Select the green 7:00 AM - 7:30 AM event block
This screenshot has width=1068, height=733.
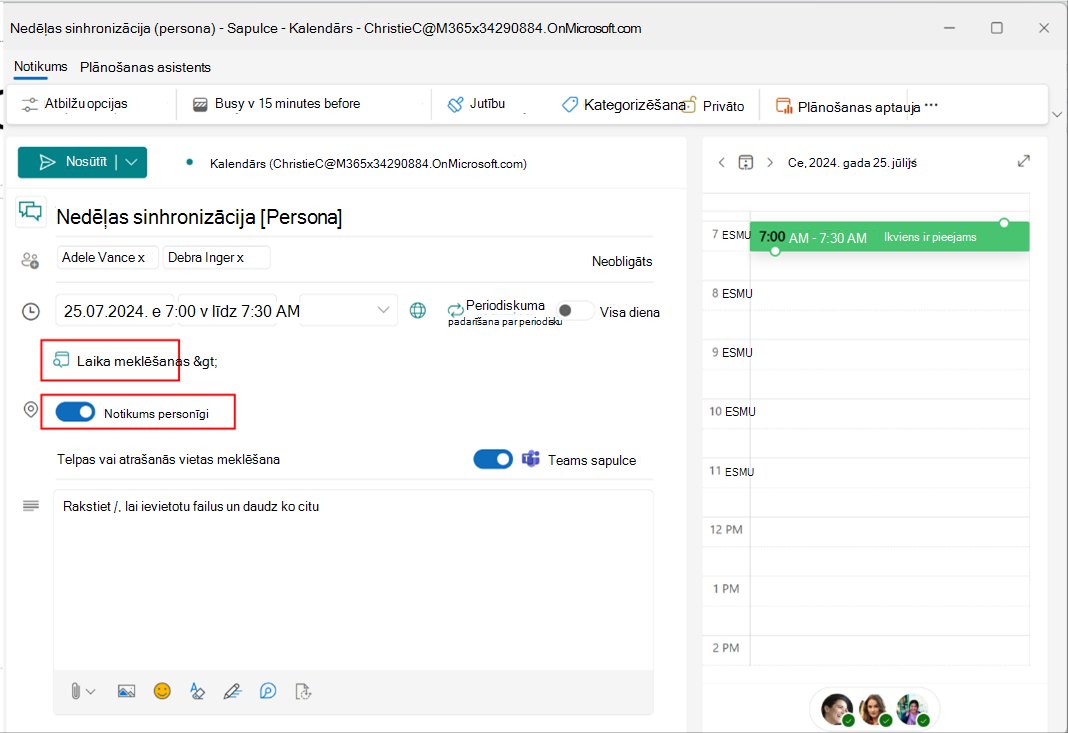pos(890,237)
